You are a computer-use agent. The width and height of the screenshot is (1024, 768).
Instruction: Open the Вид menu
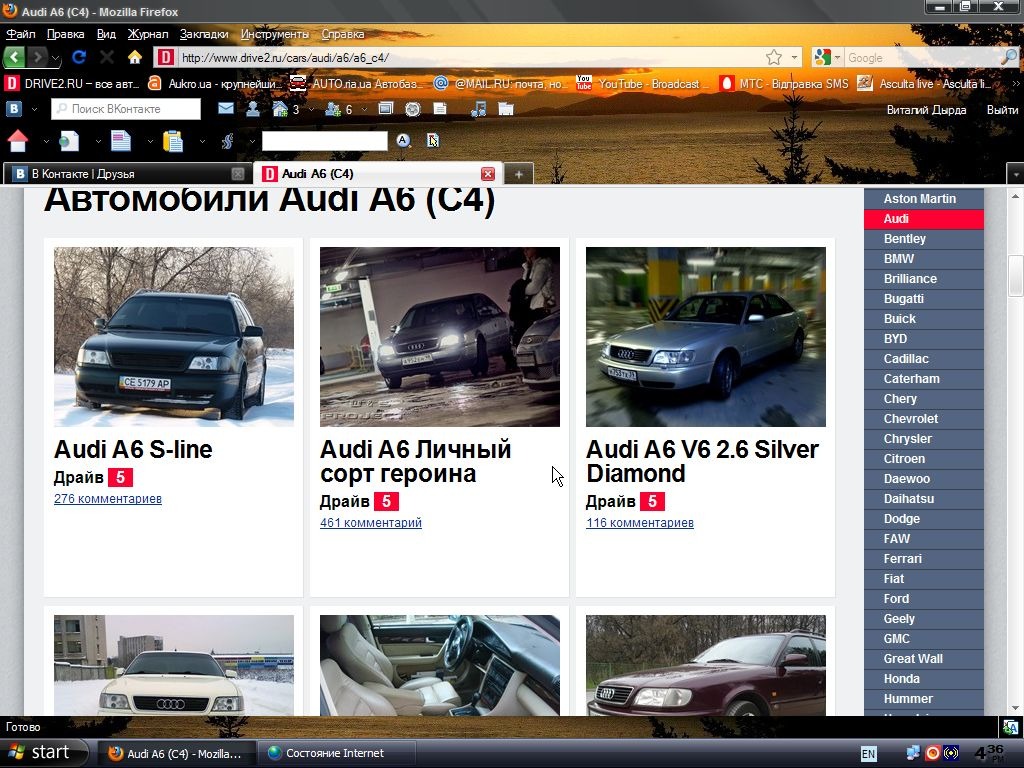(106, 34)
